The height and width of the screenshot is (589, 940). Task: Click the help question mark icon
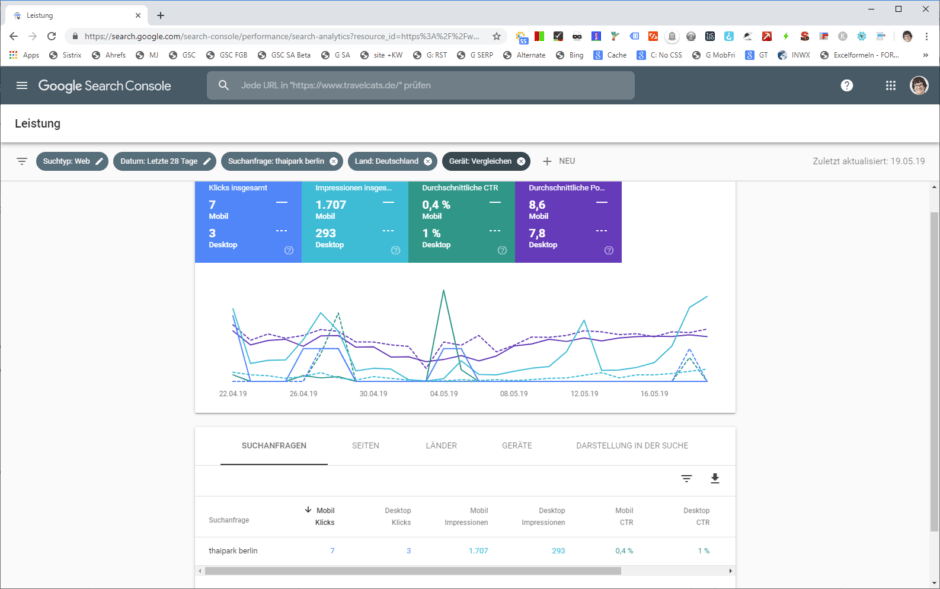846,86
